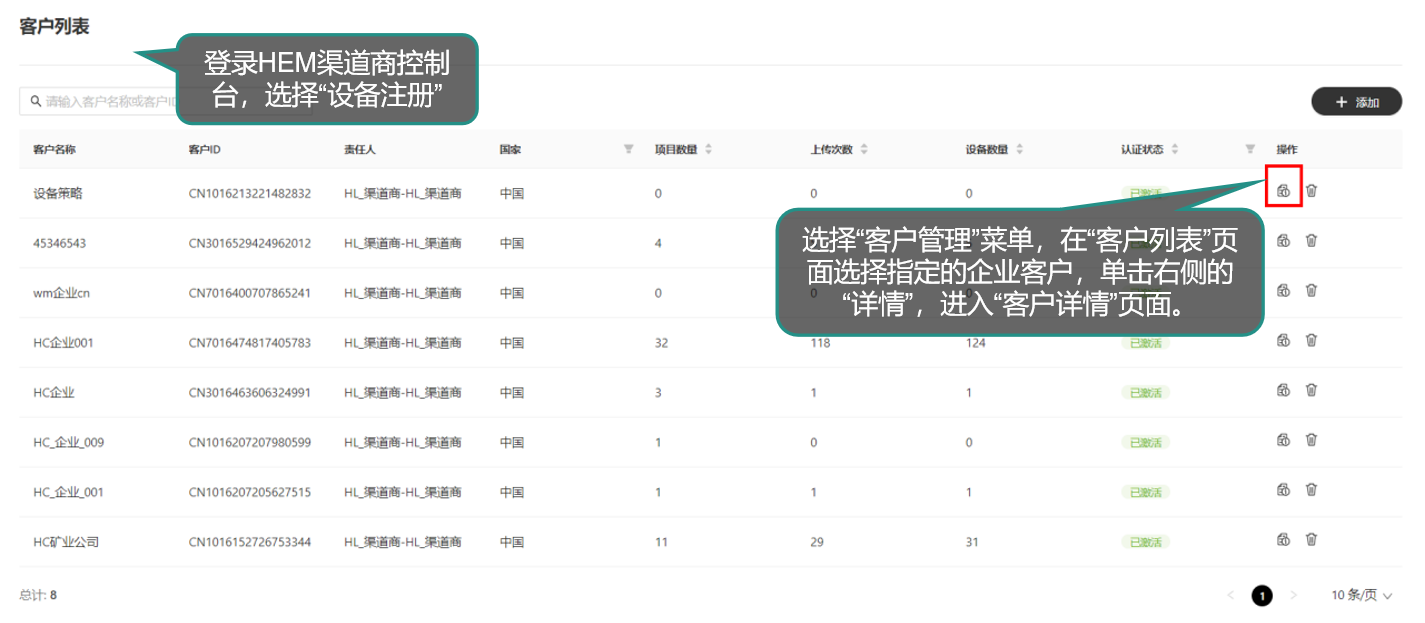Image resolution: width=1425 pixels, height=623 pixels.
Task: Click the search magnifier icon
Action: click(36, 101)
